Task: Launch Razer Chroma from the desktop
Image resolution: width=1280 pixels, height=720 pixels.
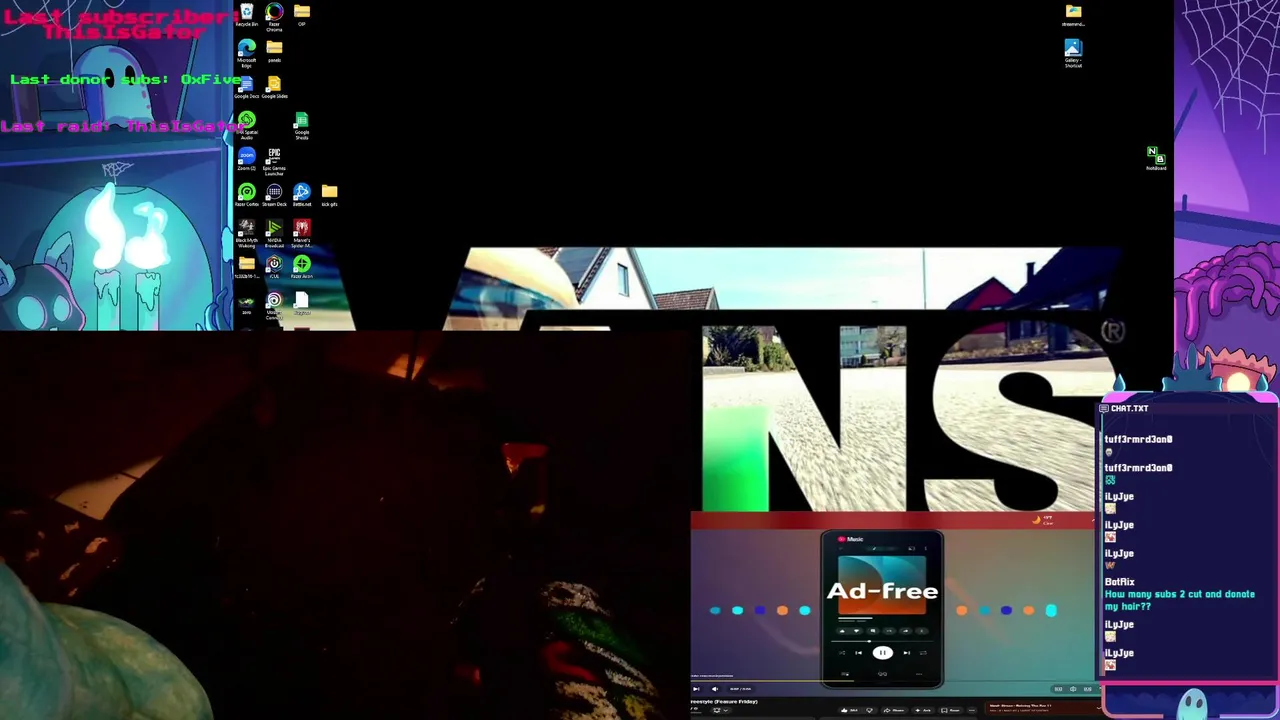Action: coord(274,16)
